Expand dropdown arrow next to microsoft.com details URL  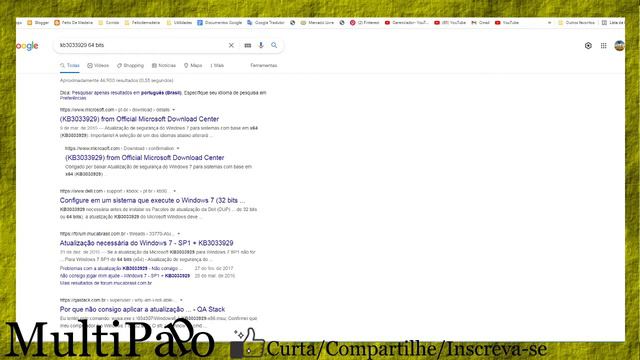coord(173,110)
